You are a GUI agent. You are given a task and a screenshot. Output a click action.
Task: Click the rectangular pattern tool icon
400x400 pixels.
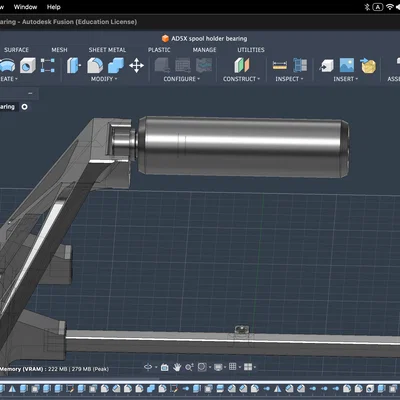click(x=47, y=65)
